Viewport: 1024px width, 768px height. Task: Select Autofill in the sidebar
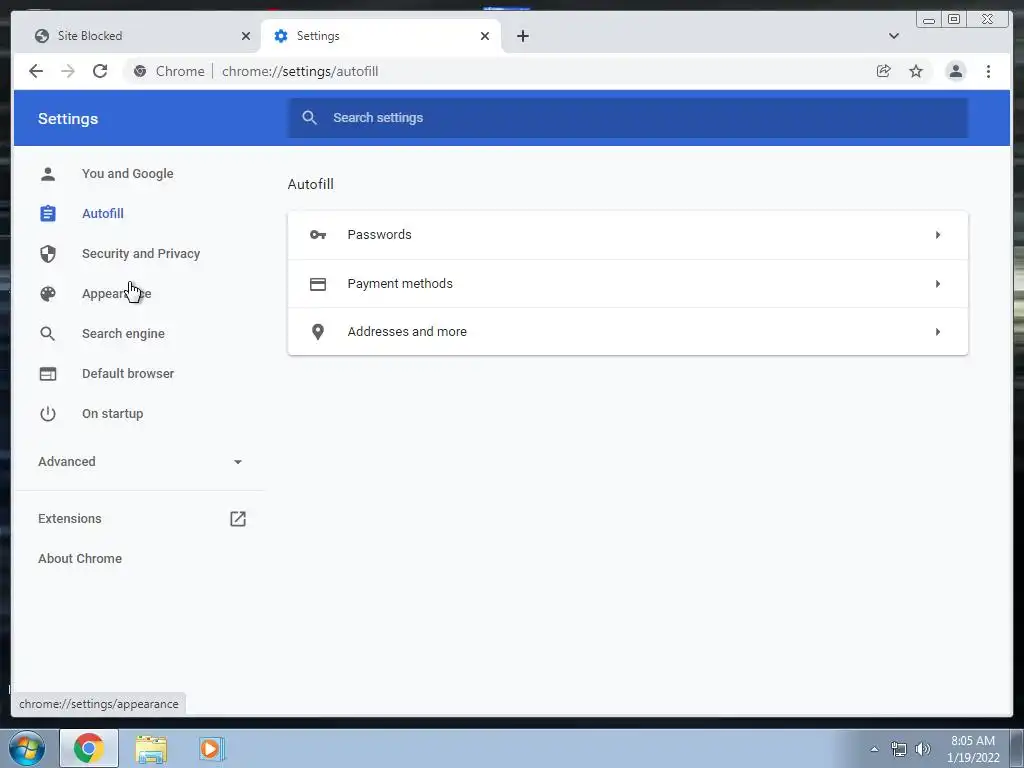pos(103,214)
